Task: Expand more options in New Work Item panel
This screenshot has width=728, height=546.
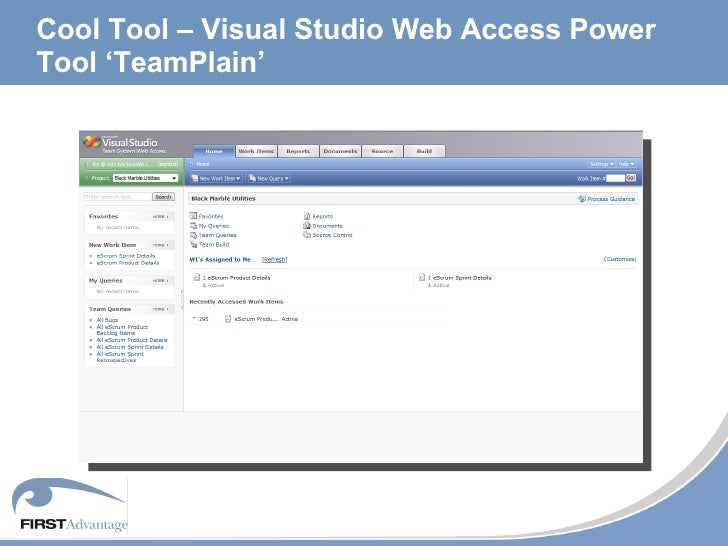Action: pyautogui.click(x=161, y=245)
